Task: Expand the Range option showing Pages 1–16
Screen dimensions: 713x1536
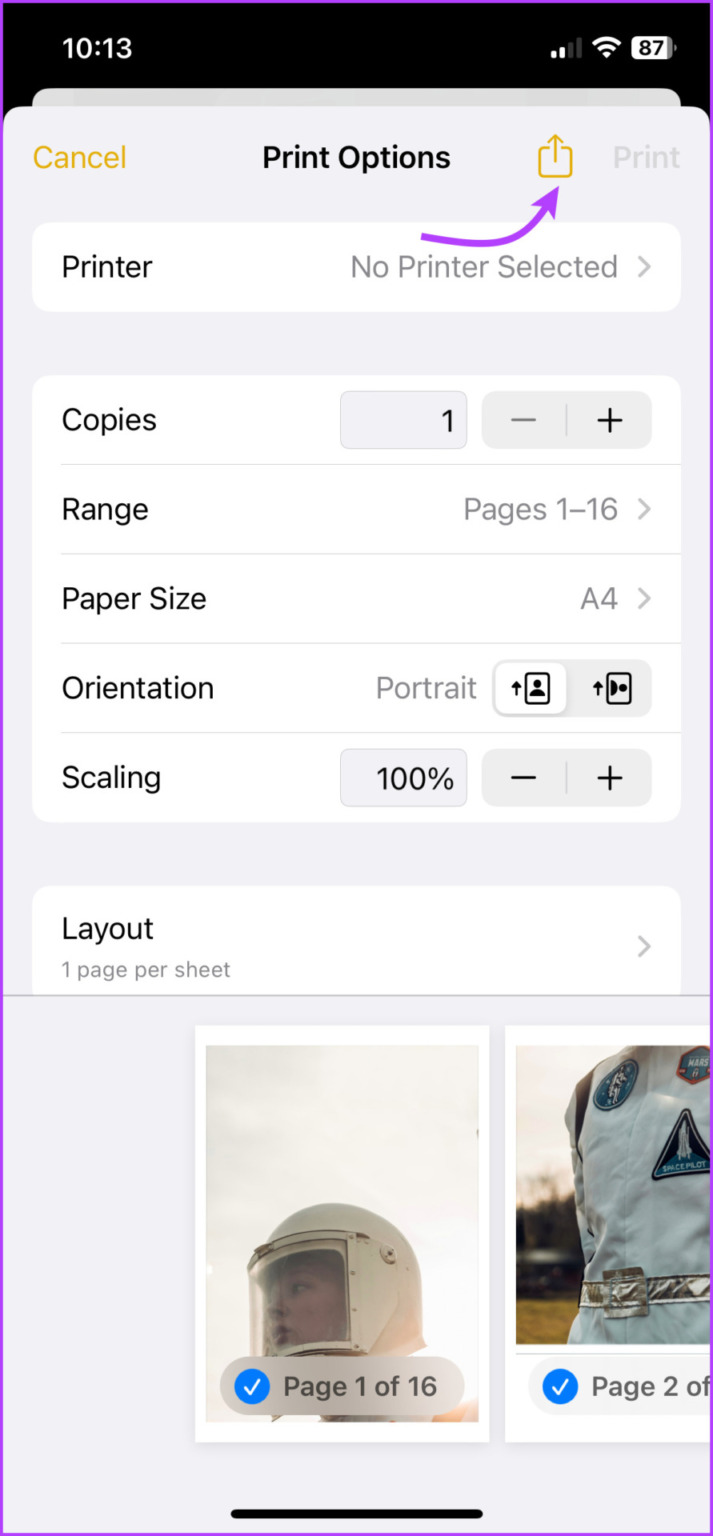Action: (356, 509)
